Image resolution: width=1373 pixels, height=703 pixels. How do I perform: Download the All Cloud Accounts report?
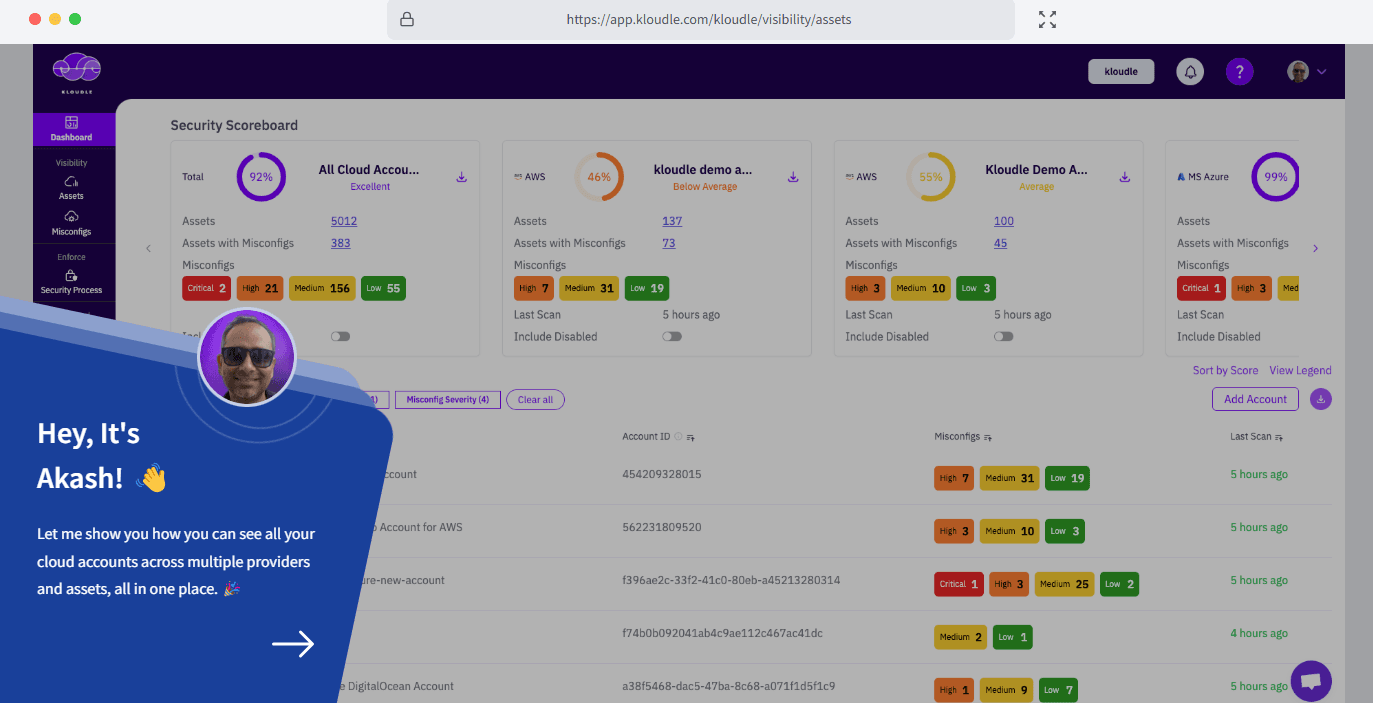461,176
